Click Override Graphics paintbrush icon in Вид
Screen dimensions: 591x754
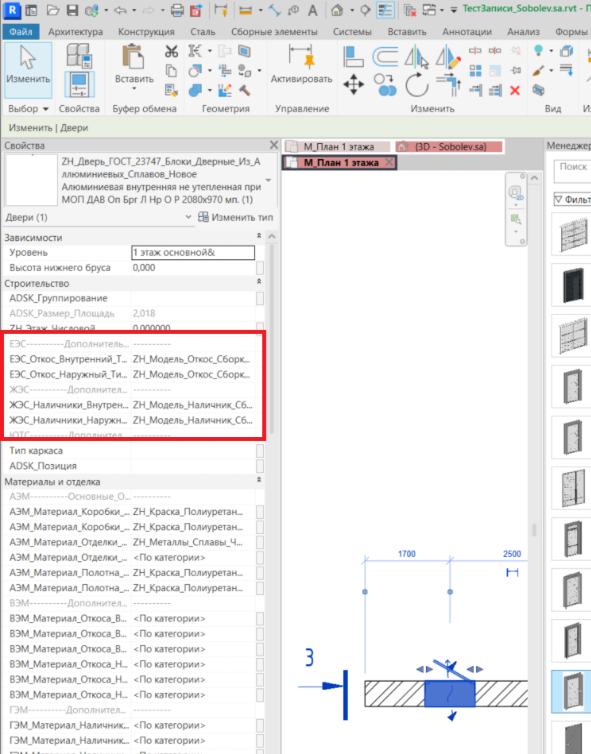click(x=539, y=71)
